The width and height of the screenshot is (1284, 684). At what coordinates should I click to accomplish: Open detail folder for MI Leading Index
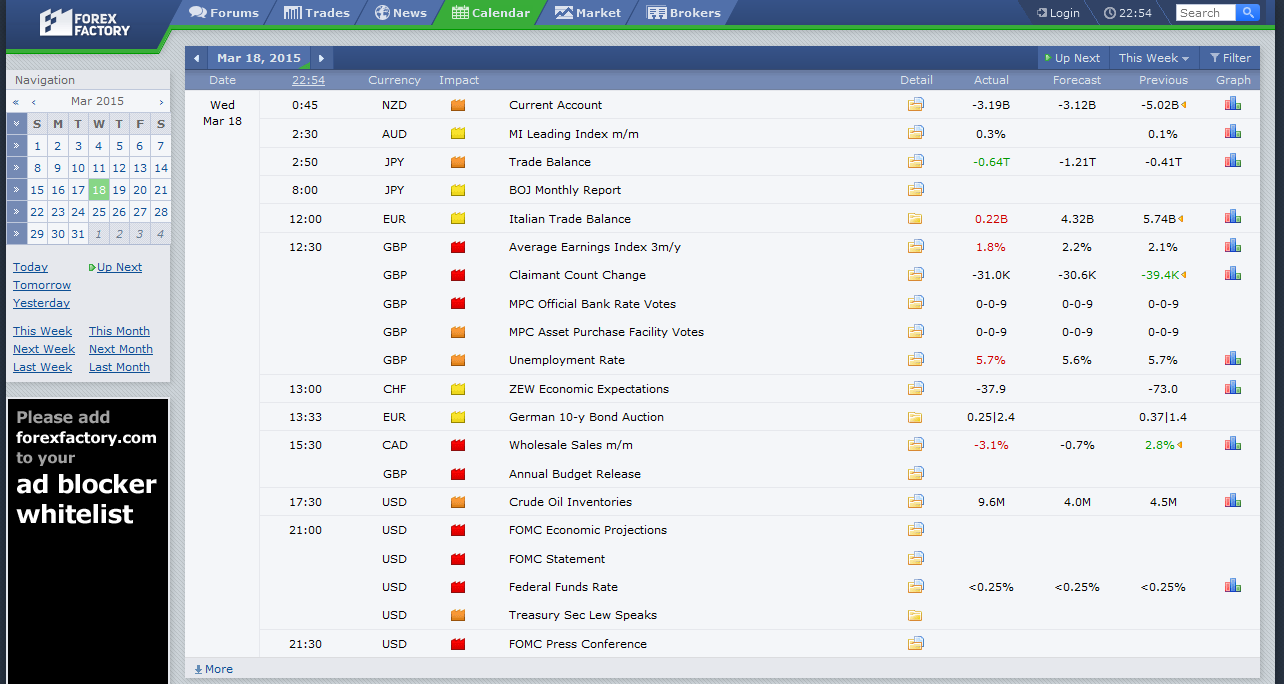tap(915, 133)
